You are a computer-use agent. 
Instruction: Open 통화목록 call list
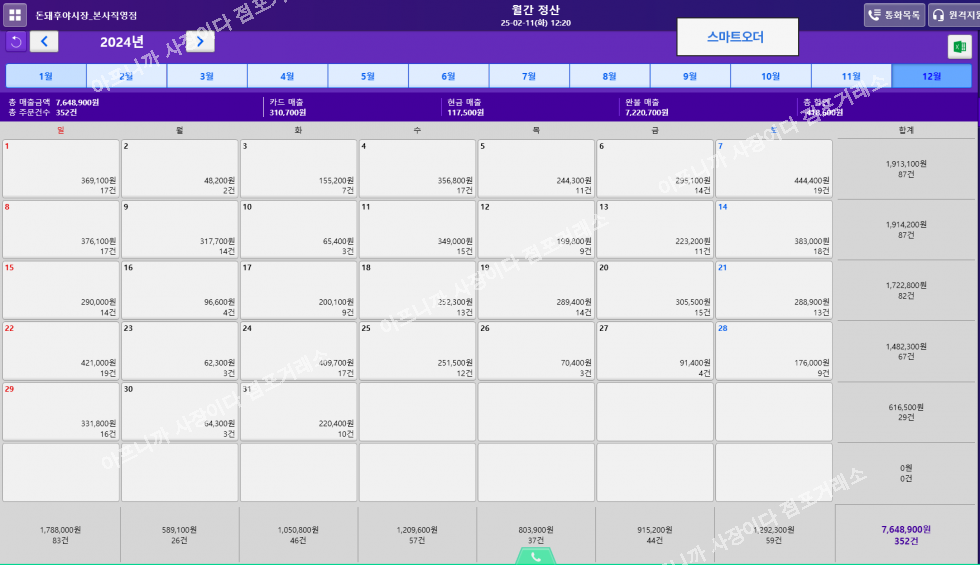point(894,15)
